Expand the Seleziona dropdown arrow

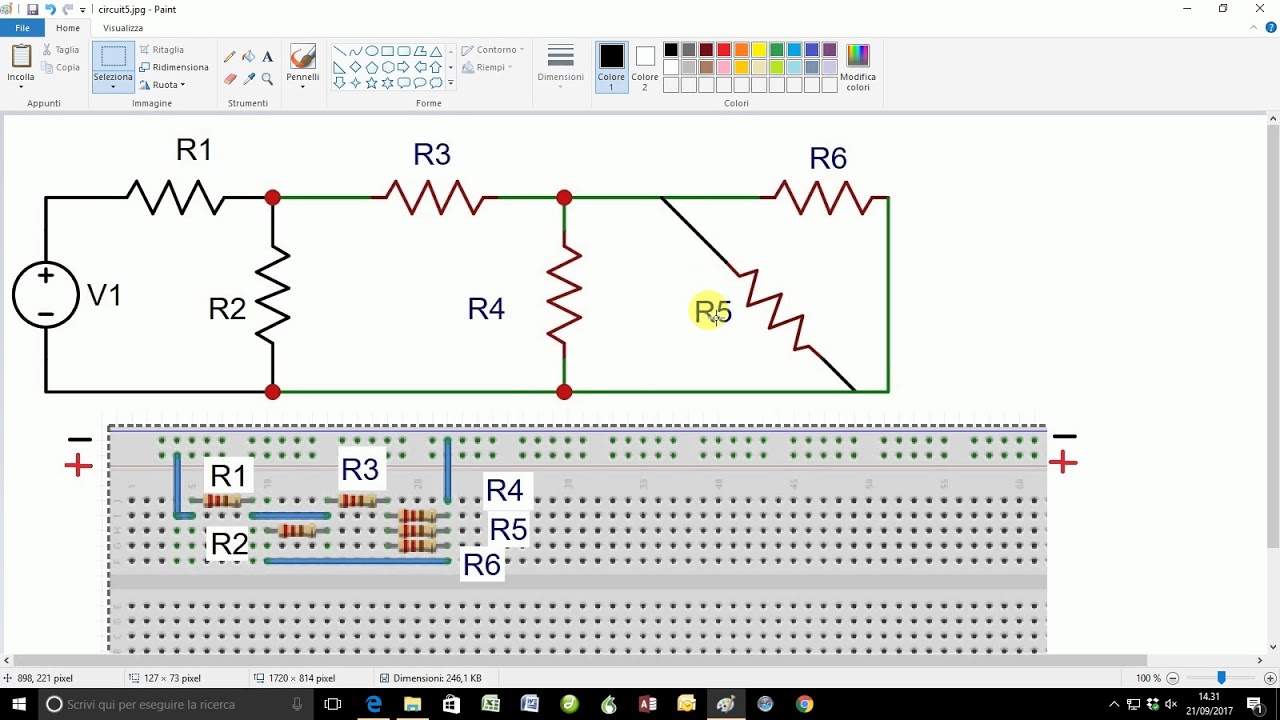click(113, 87)
